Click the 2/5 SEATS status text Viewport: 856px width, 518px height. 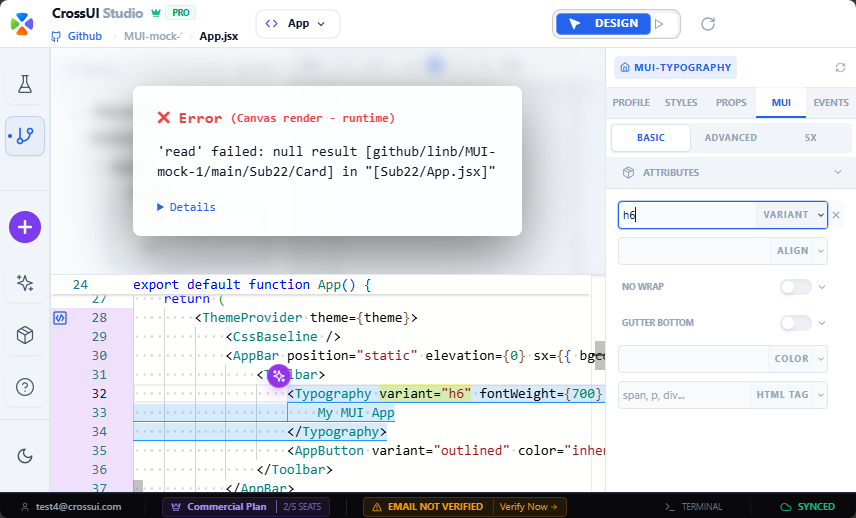click(302, 507)
